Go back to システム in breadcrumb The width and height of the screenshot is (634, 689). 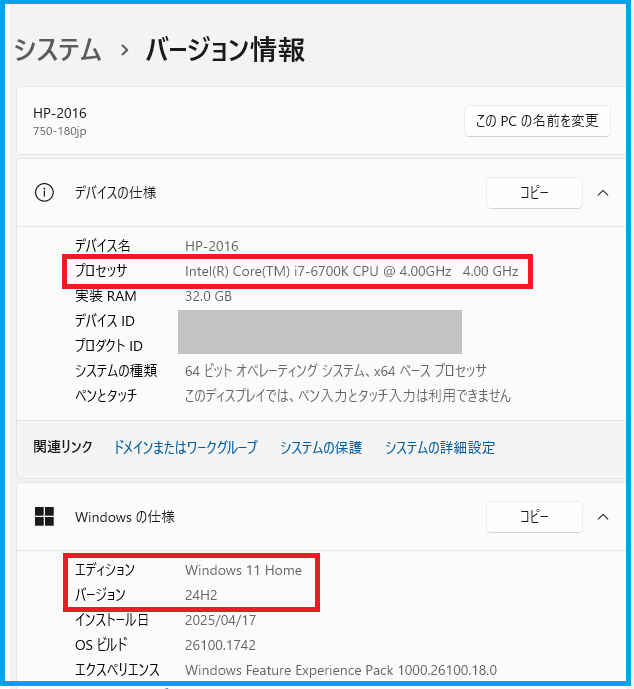click(x=58, y=49)
